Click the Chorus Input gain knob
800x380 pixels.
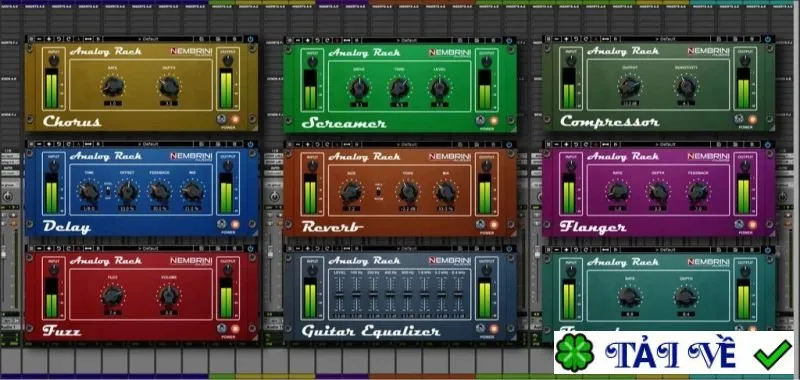coord(53,61)
